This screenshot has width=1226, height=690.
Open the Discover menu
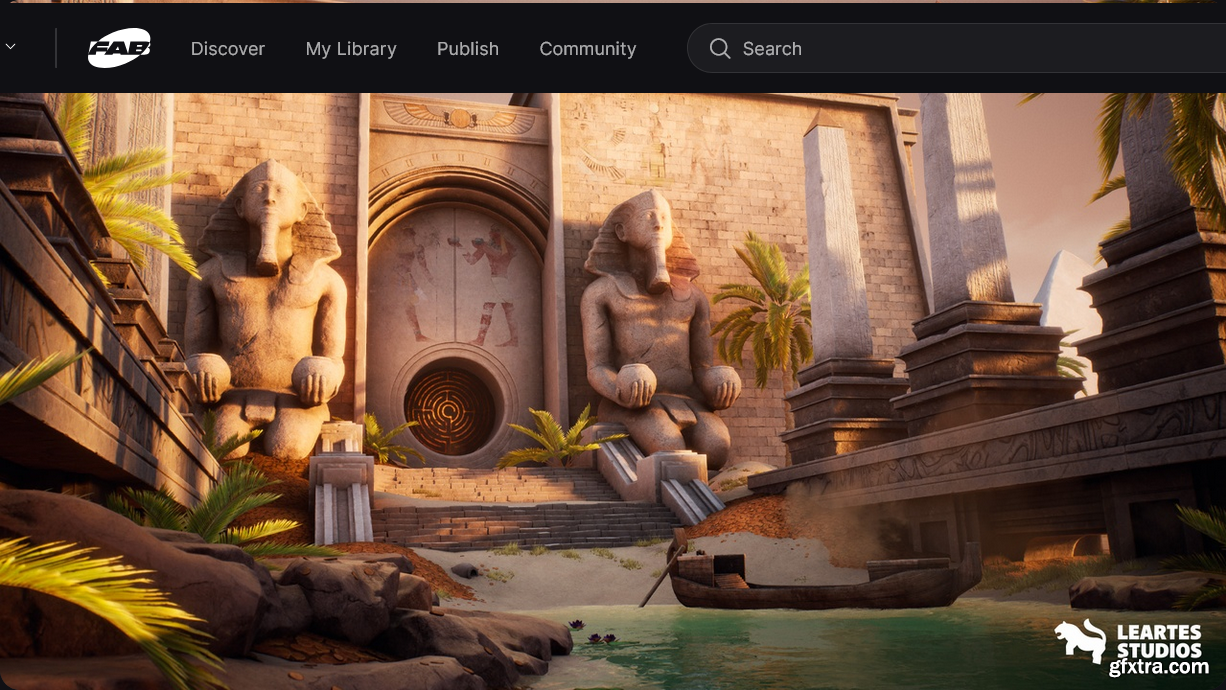(x=227, y=48)
